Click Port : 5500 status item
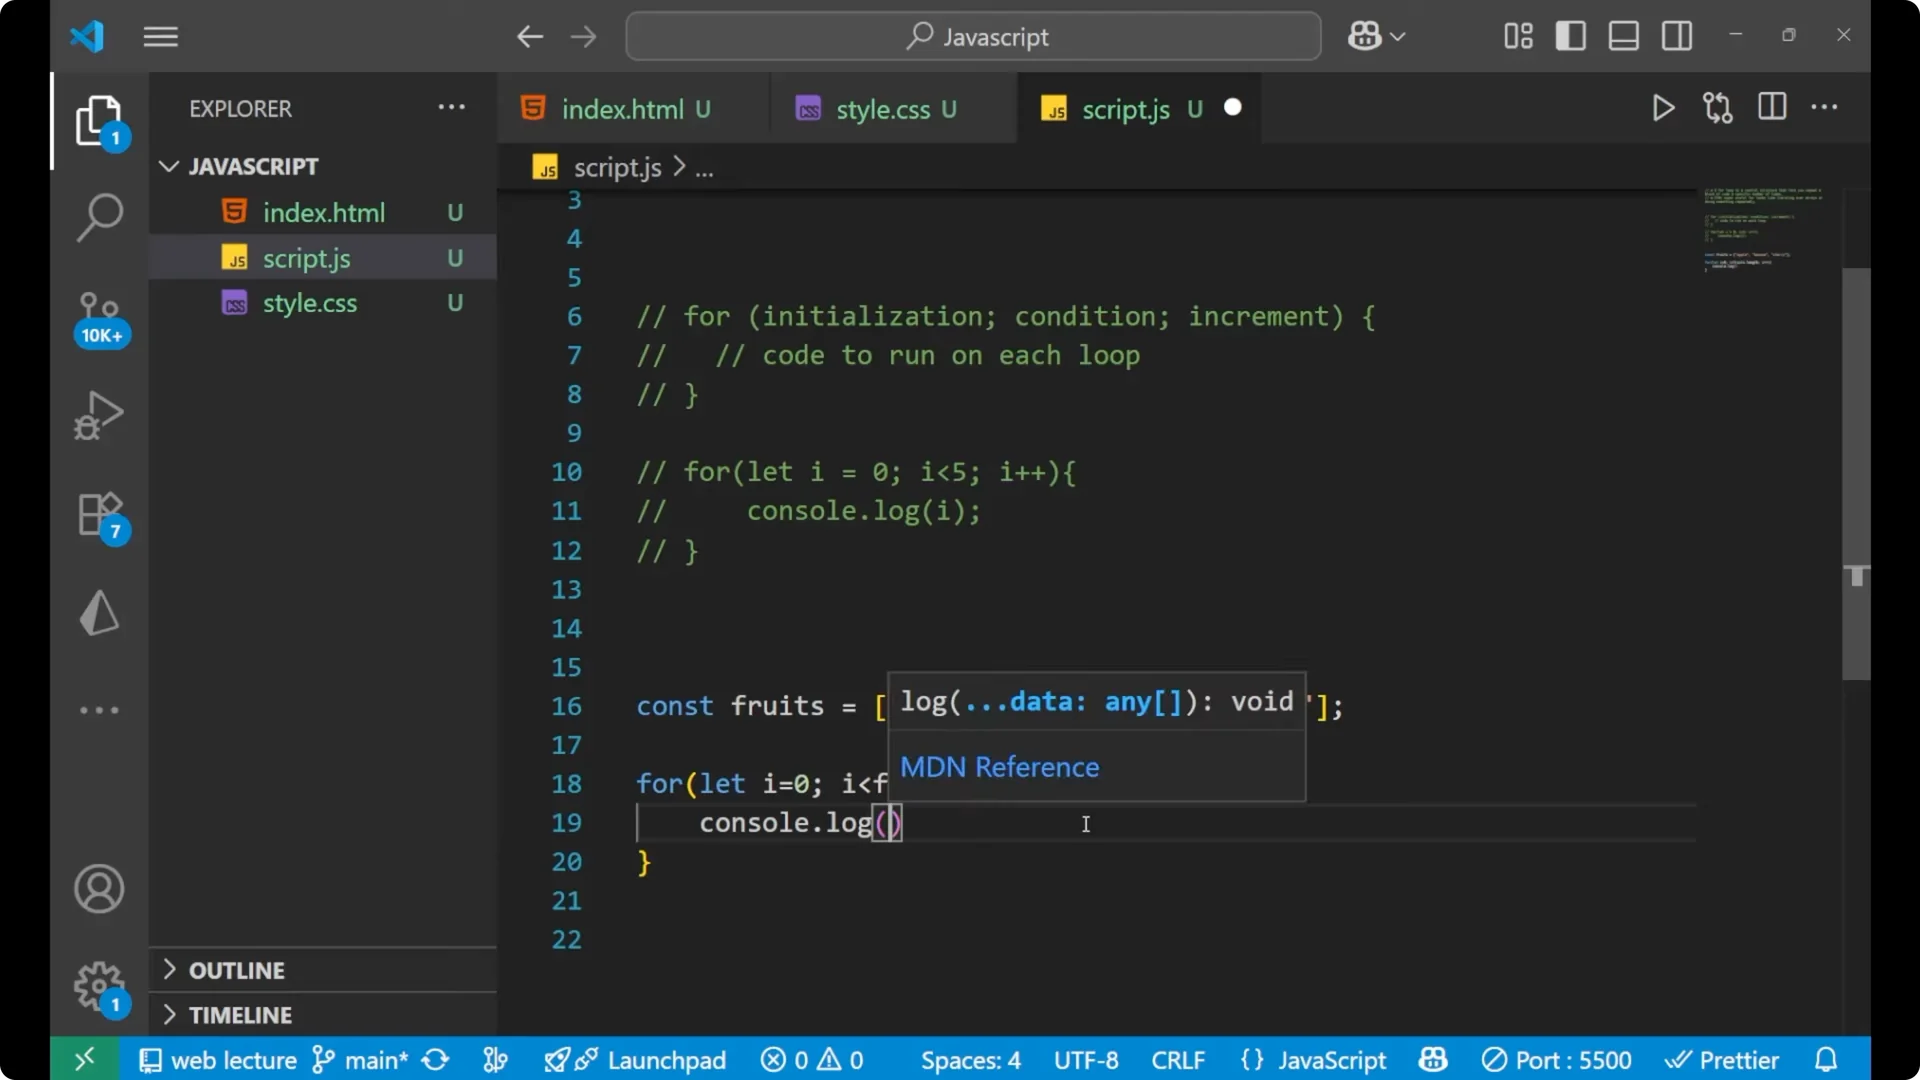The image size is (1920, 1080). 1556,1059
